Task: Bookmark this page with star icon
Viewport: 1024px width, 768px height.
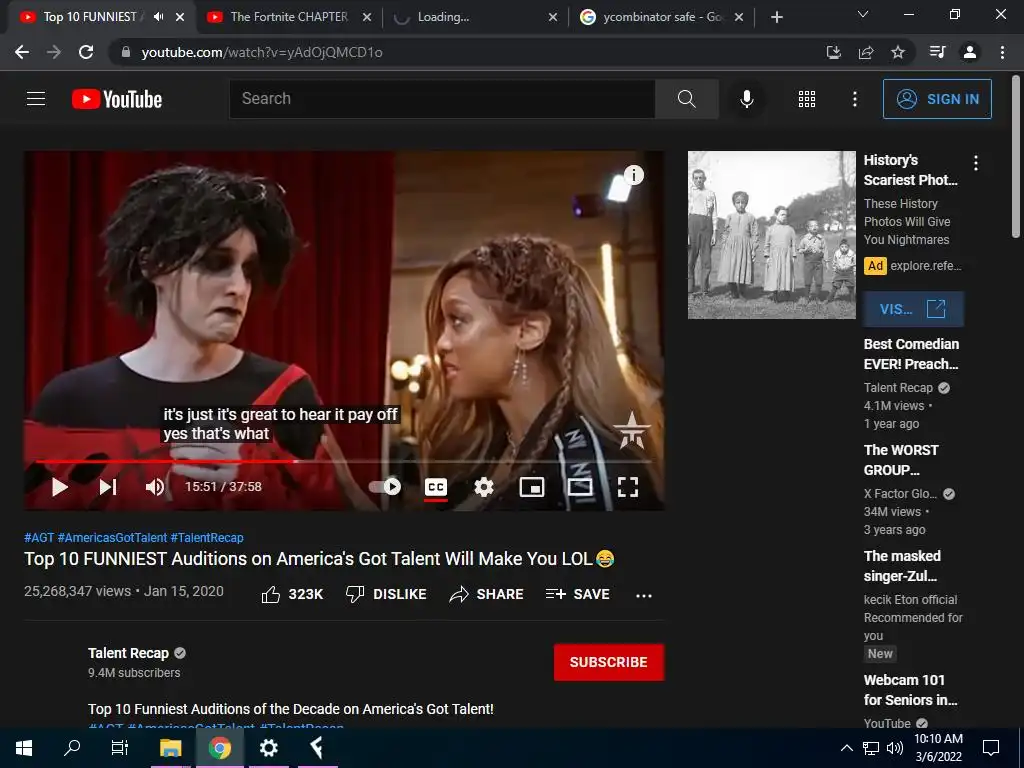Action: 898,52
